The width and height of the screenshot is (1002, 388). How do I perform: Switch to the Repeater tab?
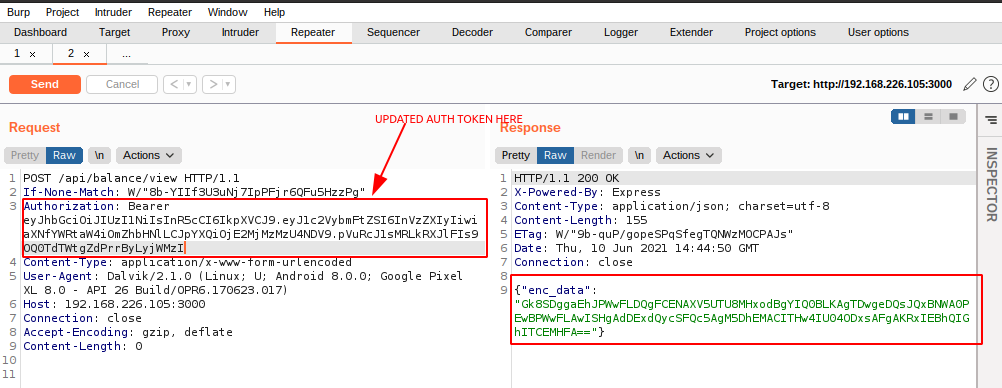(x=313, y=33)
